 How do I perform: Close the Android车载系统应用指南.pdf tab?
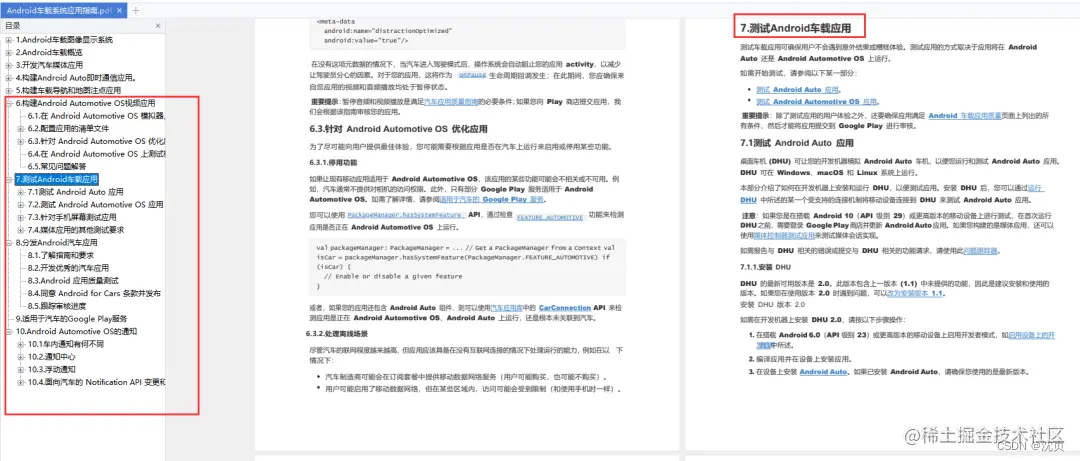coord(119,10)
